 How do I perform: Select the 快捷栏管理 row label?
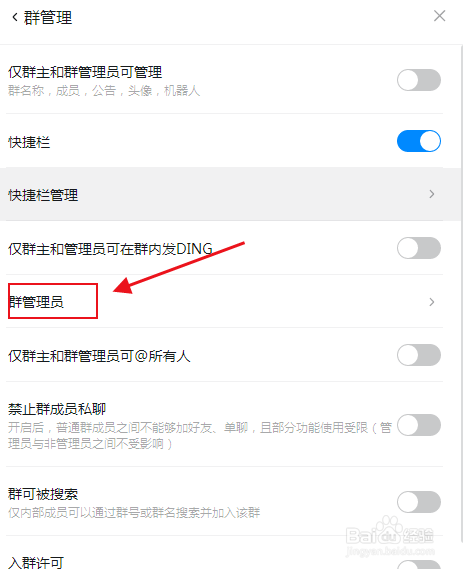pos(43,195)
